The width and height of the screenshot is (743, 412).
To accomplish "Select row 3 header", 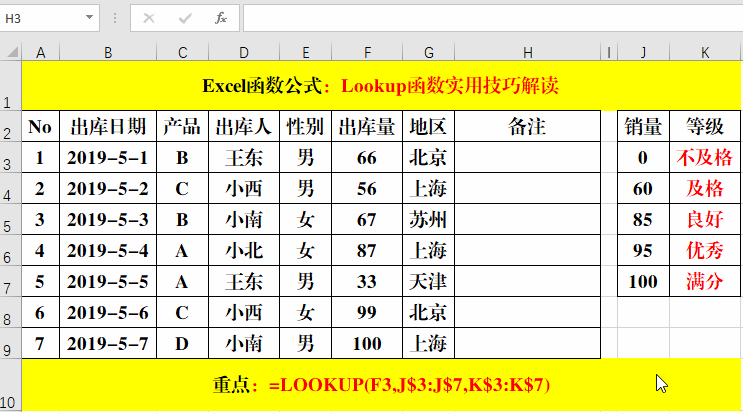I will [10, 157].
